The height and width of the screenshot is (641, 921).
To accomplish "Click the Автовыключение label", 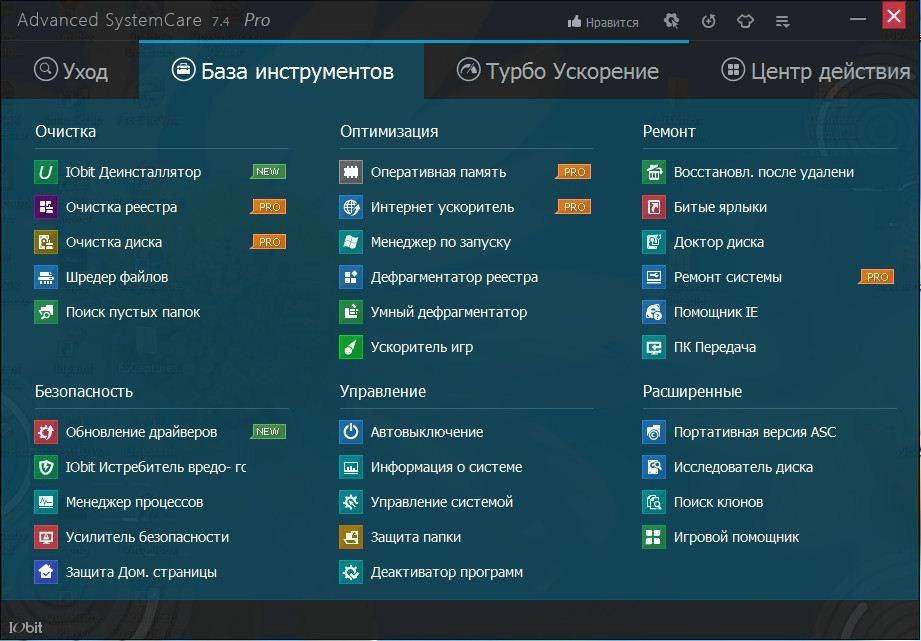I will click(426, 432).
